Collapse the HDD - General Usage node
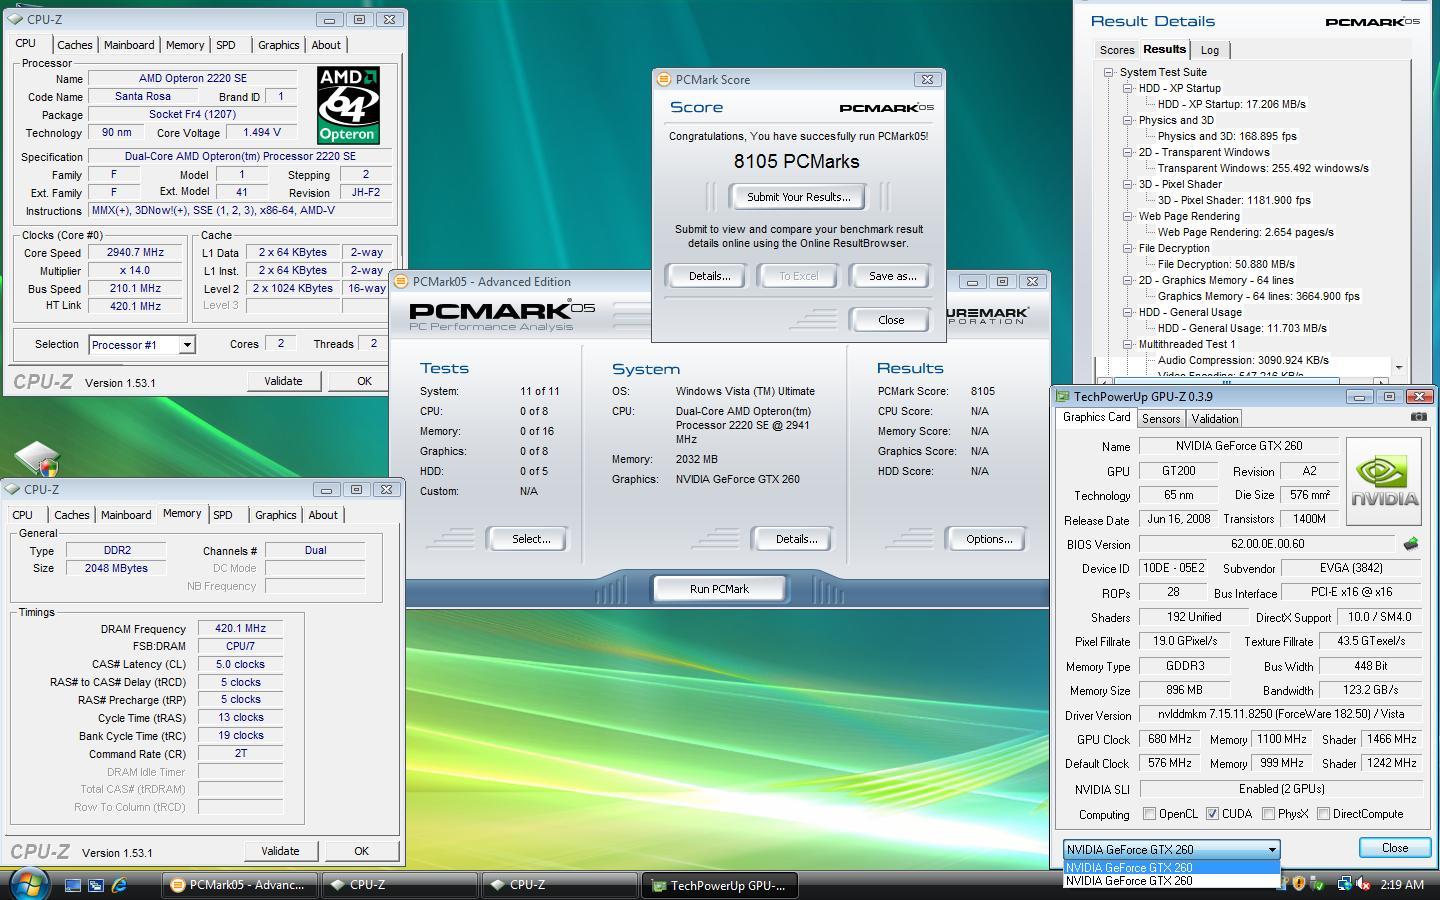Viewport: 1440px width, 900px height. (1128, 312)
